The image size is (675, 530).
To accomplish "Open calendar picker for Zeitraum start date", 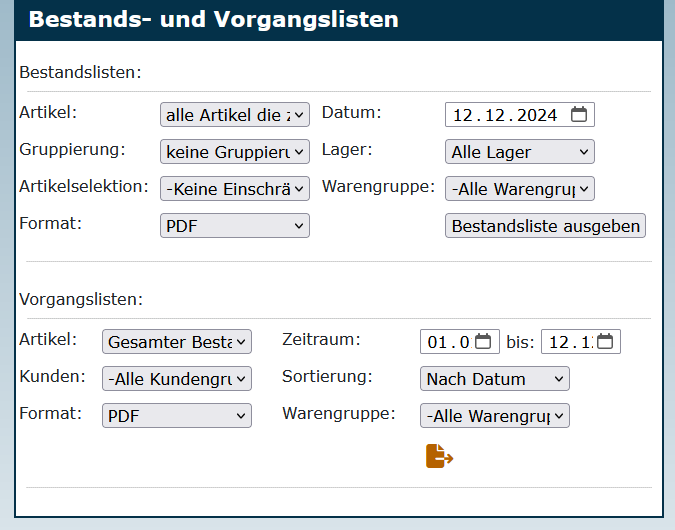I will tap(483, 342).
